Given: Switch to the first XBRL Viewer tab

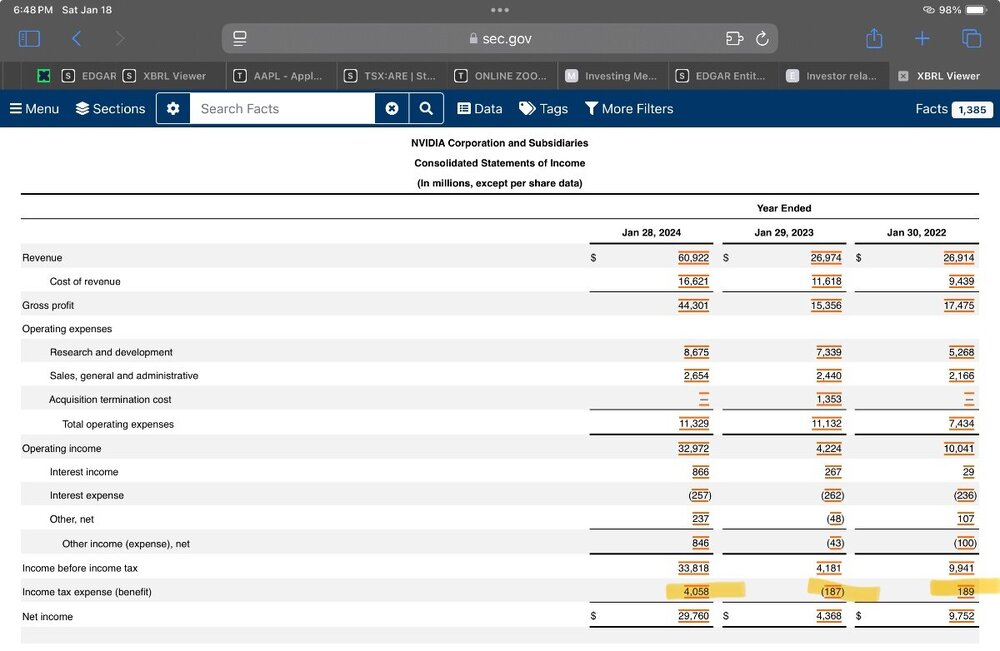Looking at the screenshot, I should (165, 76).
